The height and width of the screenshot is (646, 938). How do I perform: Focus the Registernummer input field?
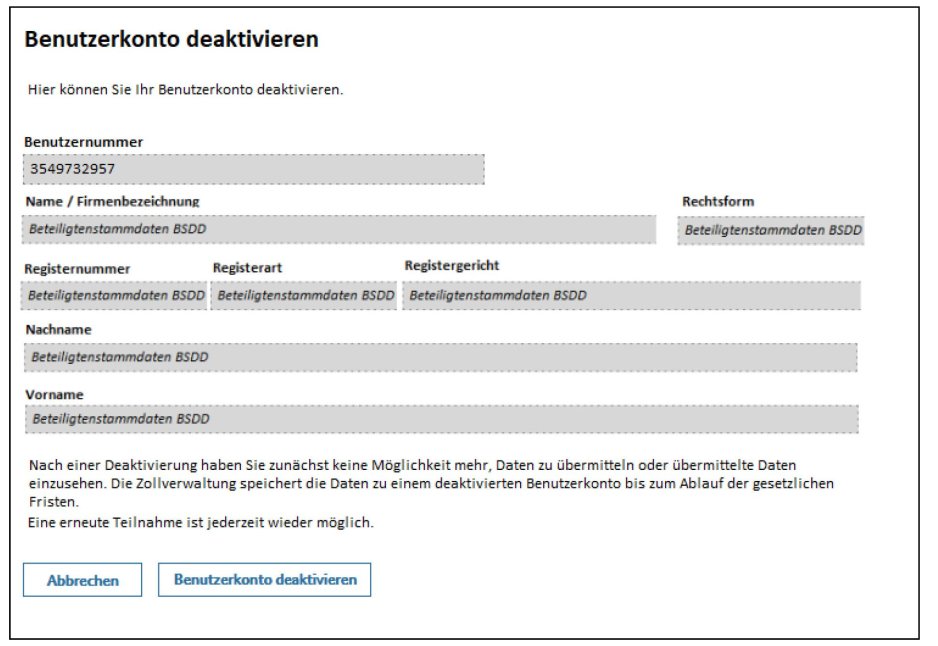click(x=114, y=296)
